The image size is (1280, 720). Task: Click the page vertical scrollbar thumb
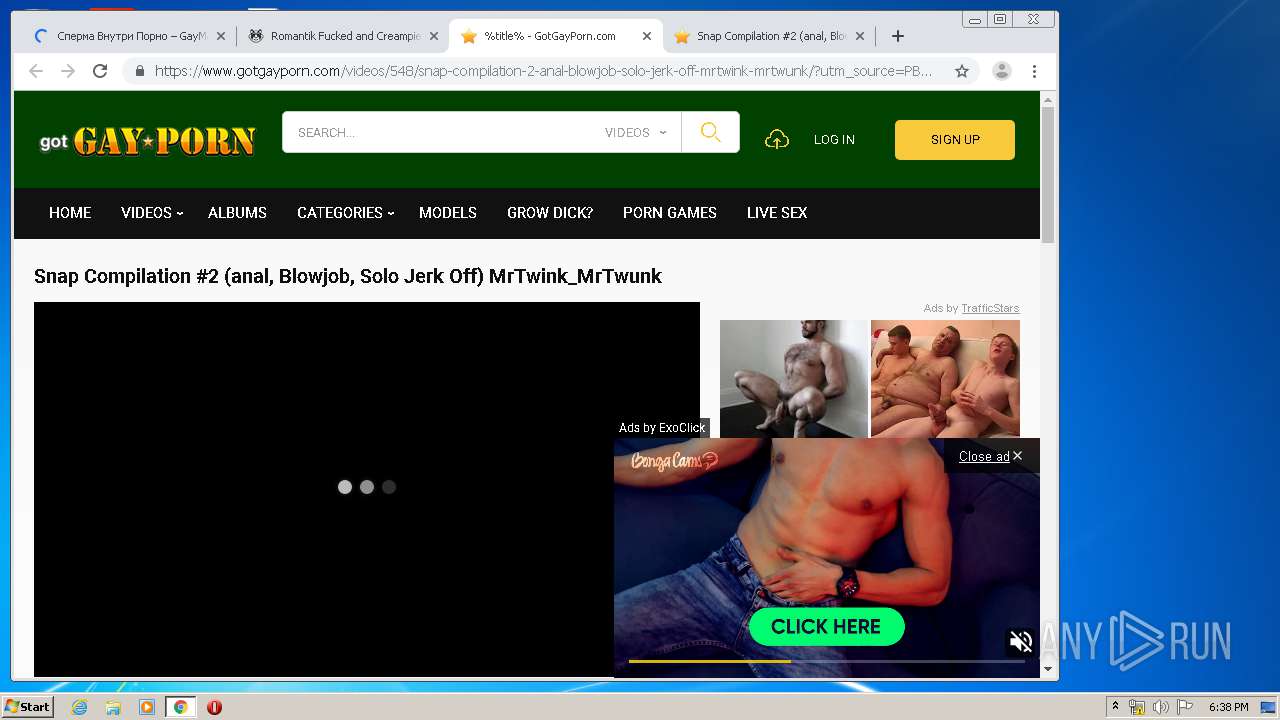(x=1048, y=175)
